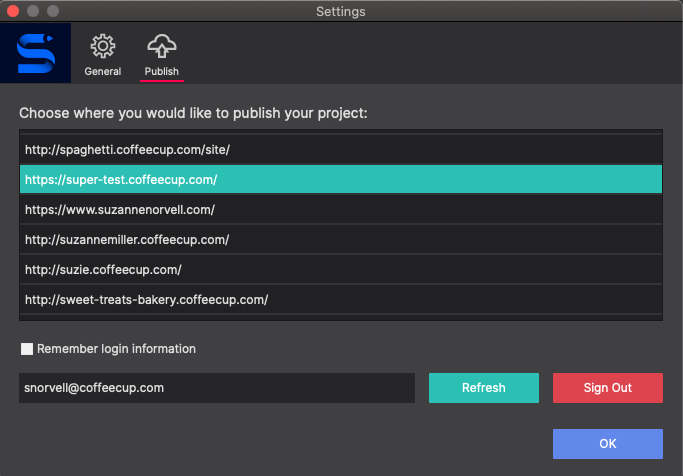Pick http://suzannemiller.coffeecup.com/ entry
The height and width of the screenshot is (476, 683).
click(x=341, y=240)
